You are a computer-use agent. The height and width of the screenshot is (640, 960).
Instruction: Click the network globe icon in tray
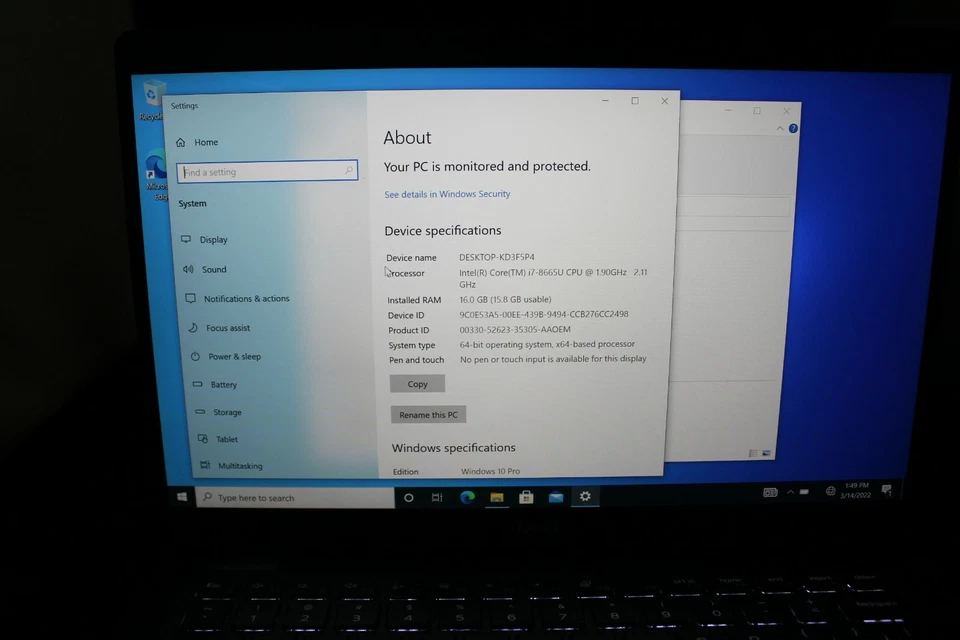point(830,491)
